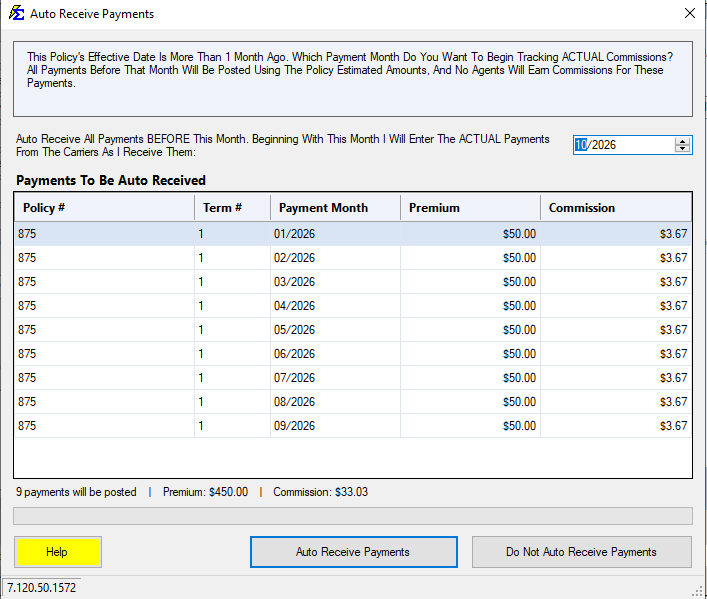Click the resize grip at dialog corner

click(699, 592)
